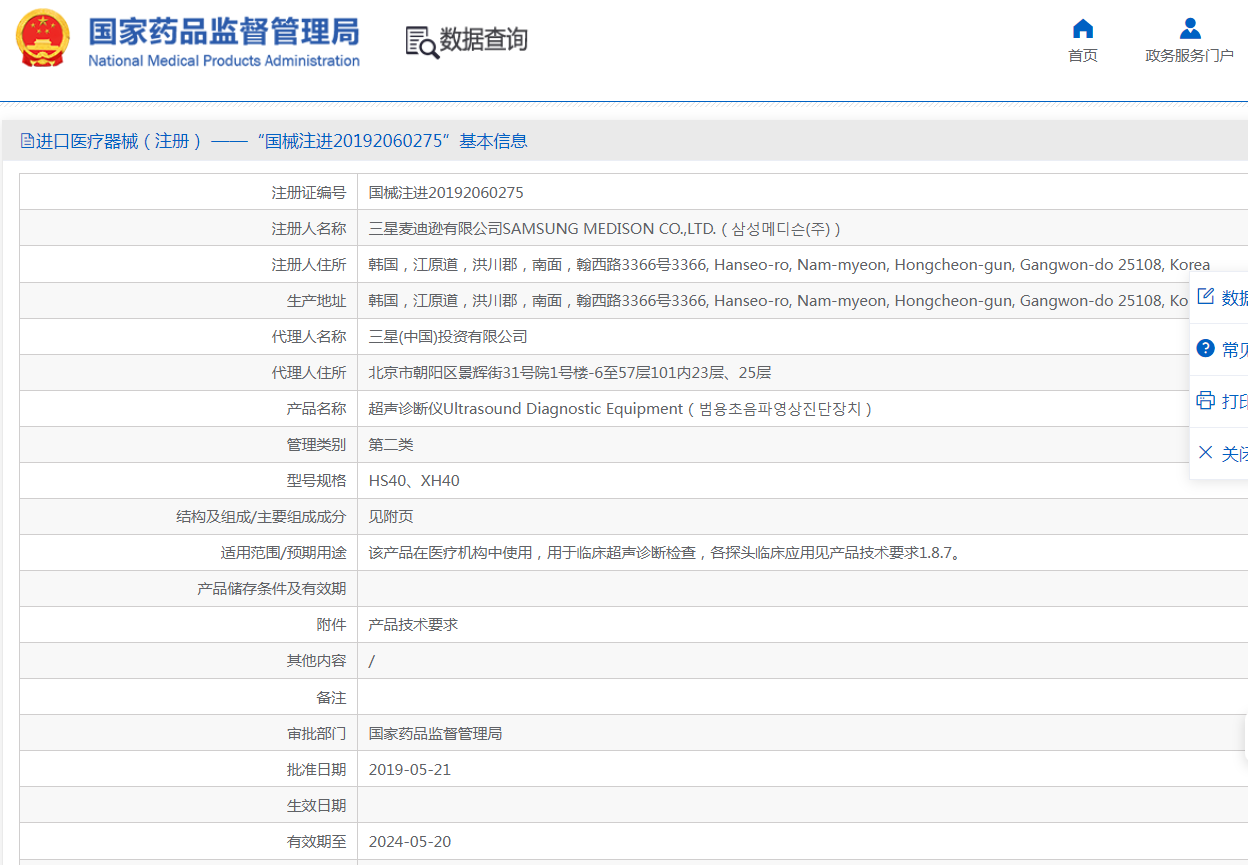Viewport: 1248px width, 865px height.
Task: Click the 产品储存条件及有效期 label
Action: (272, 589)
